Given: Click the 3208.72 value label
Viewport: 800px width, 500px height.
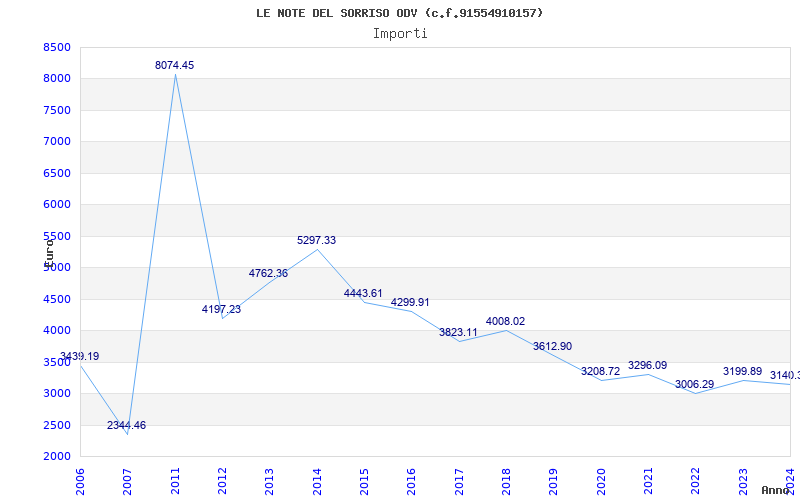Looking at the screenshot, I should (601, 371).
